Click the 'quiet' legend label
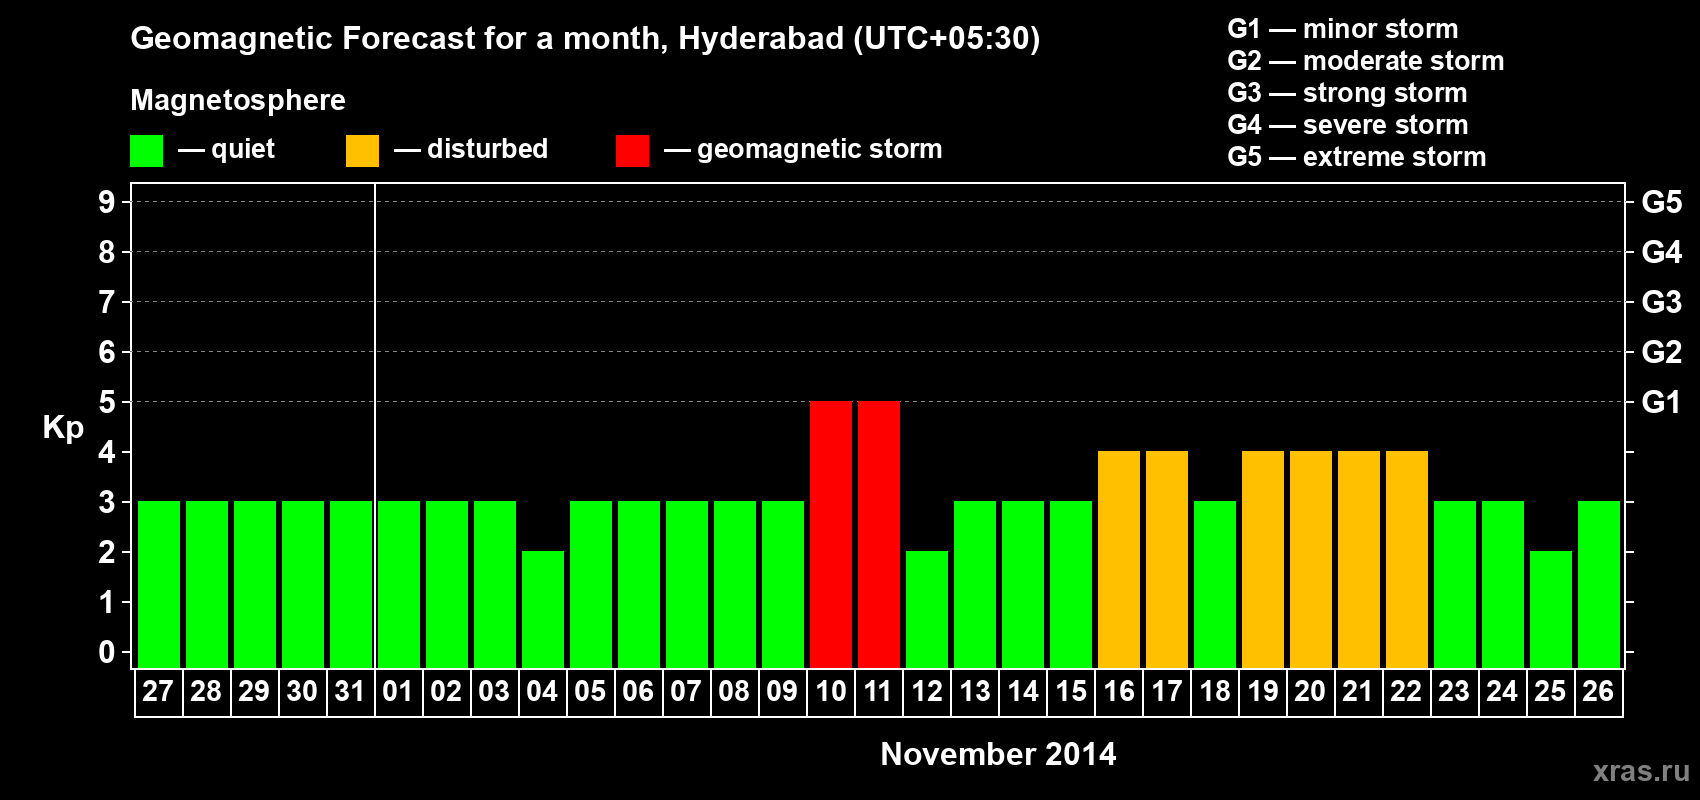 [x=243, y=149]
